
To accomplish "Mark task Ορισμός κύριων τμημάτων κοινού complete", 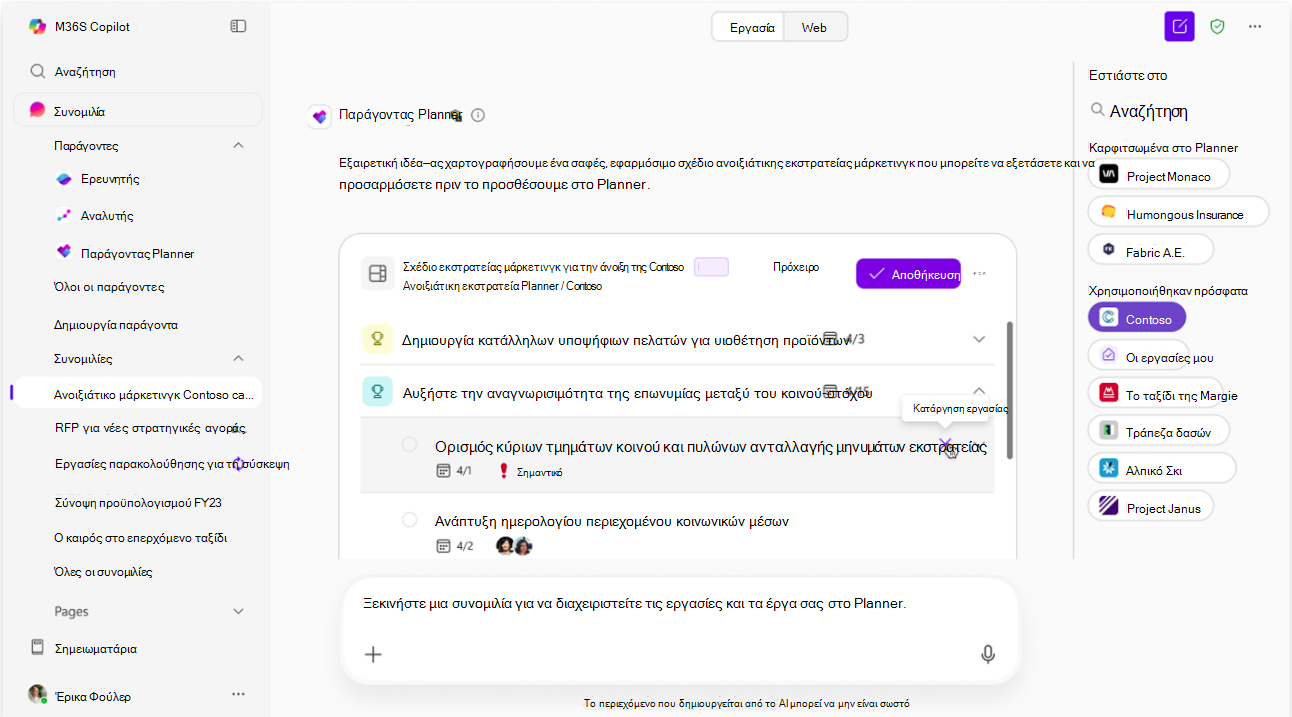I will click(x=409, y=444).
